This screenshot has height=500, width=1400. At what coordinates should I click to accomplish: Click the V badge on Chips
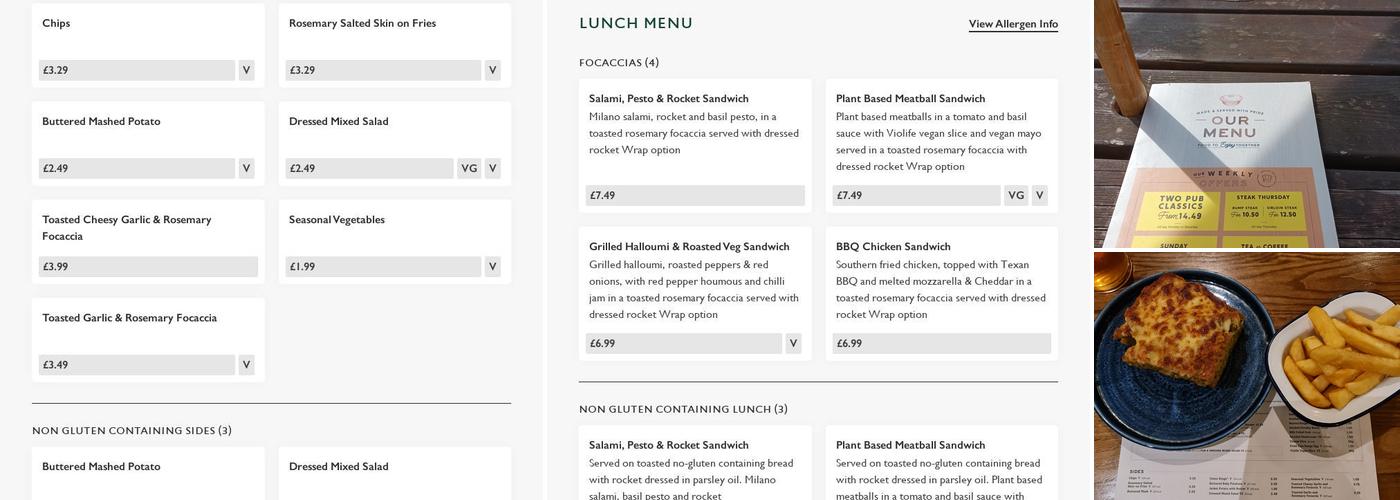[x=246, y=70]
